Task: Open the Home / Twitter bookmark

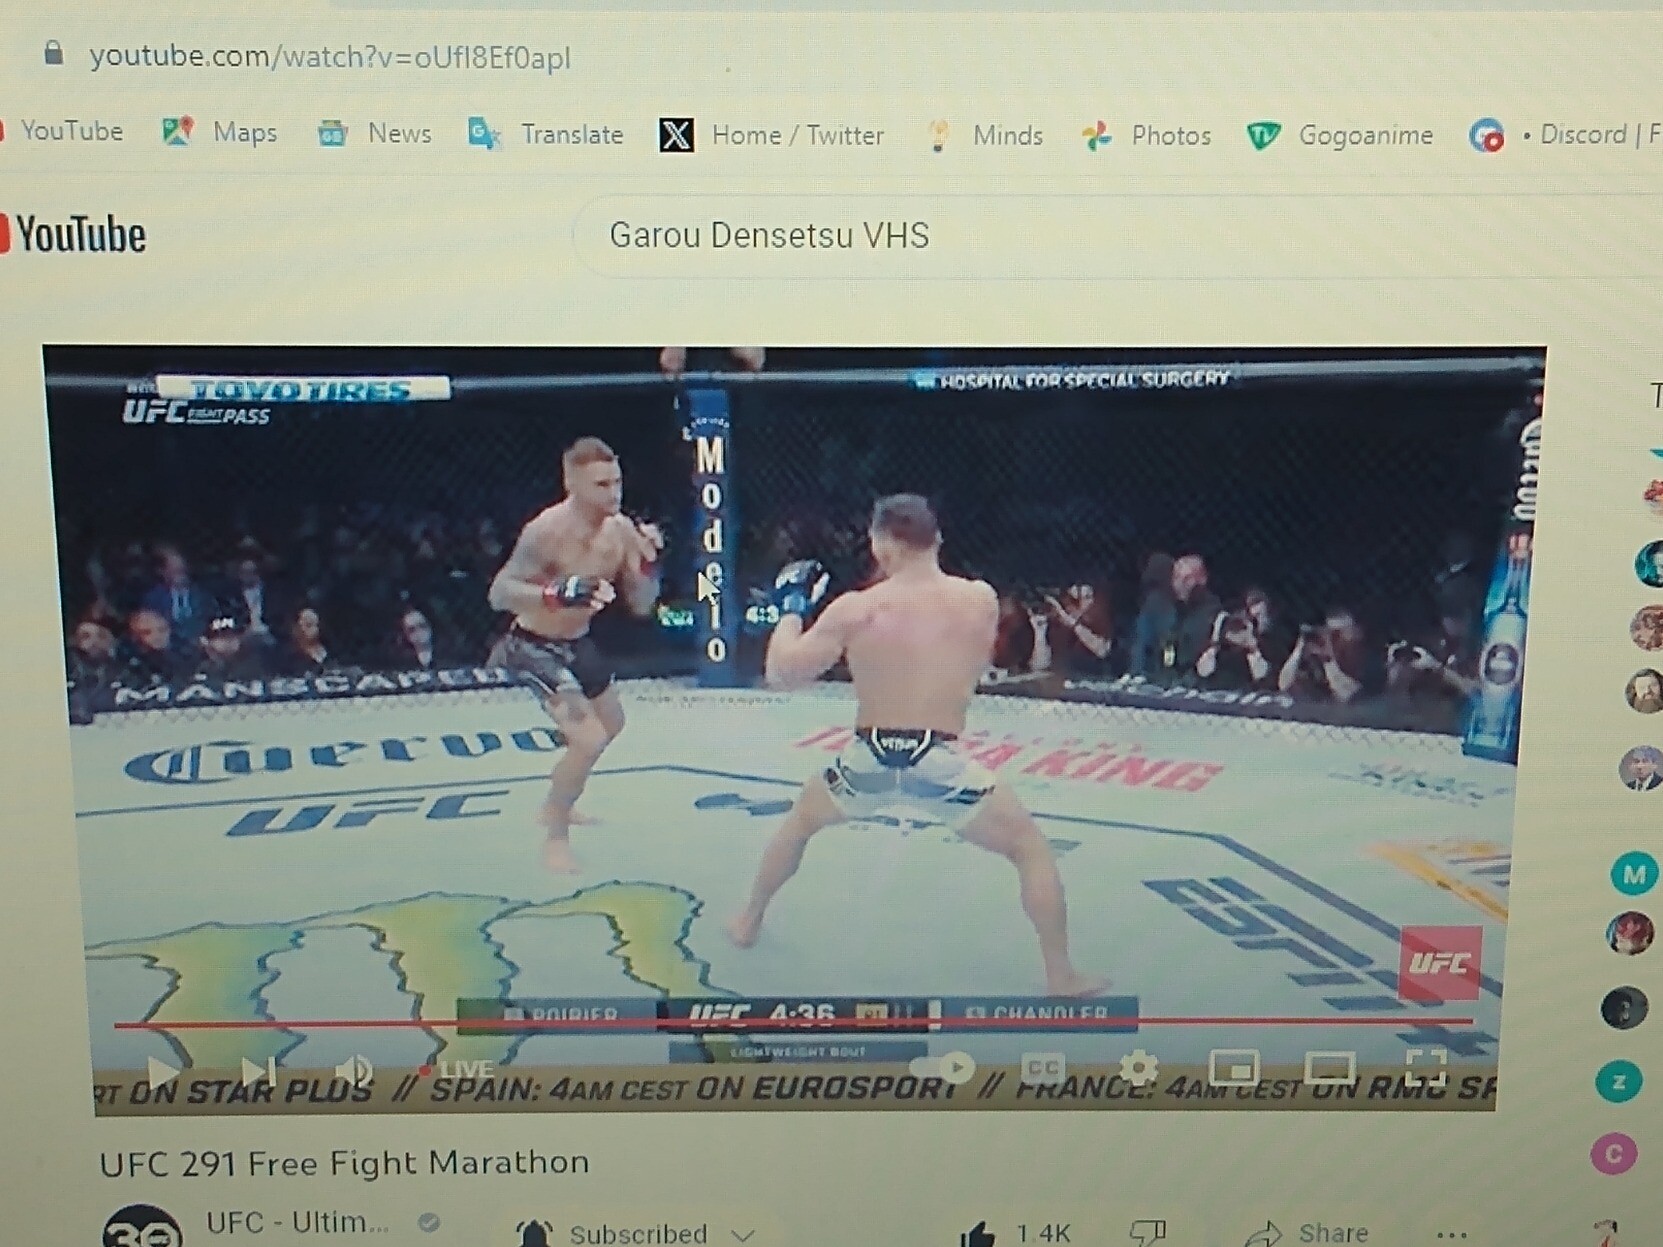Action: [772, 135]
